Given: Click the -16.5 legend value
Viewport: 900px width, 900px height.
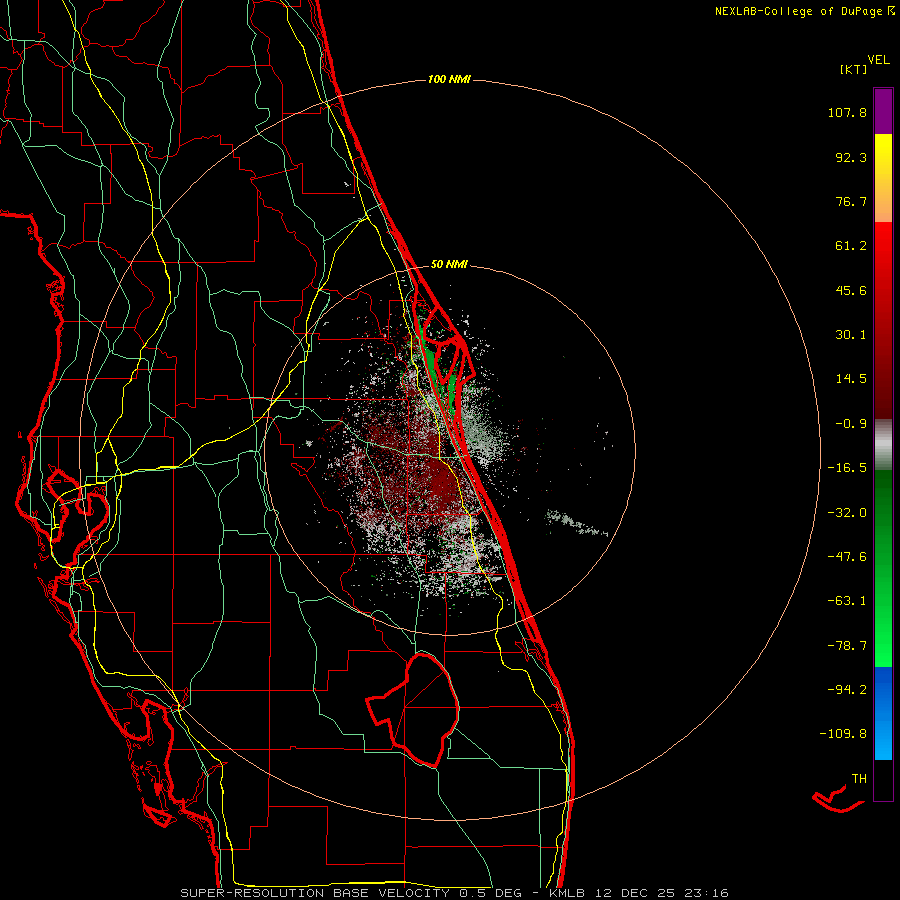Looking at the screenshot, I should point(847,468).
